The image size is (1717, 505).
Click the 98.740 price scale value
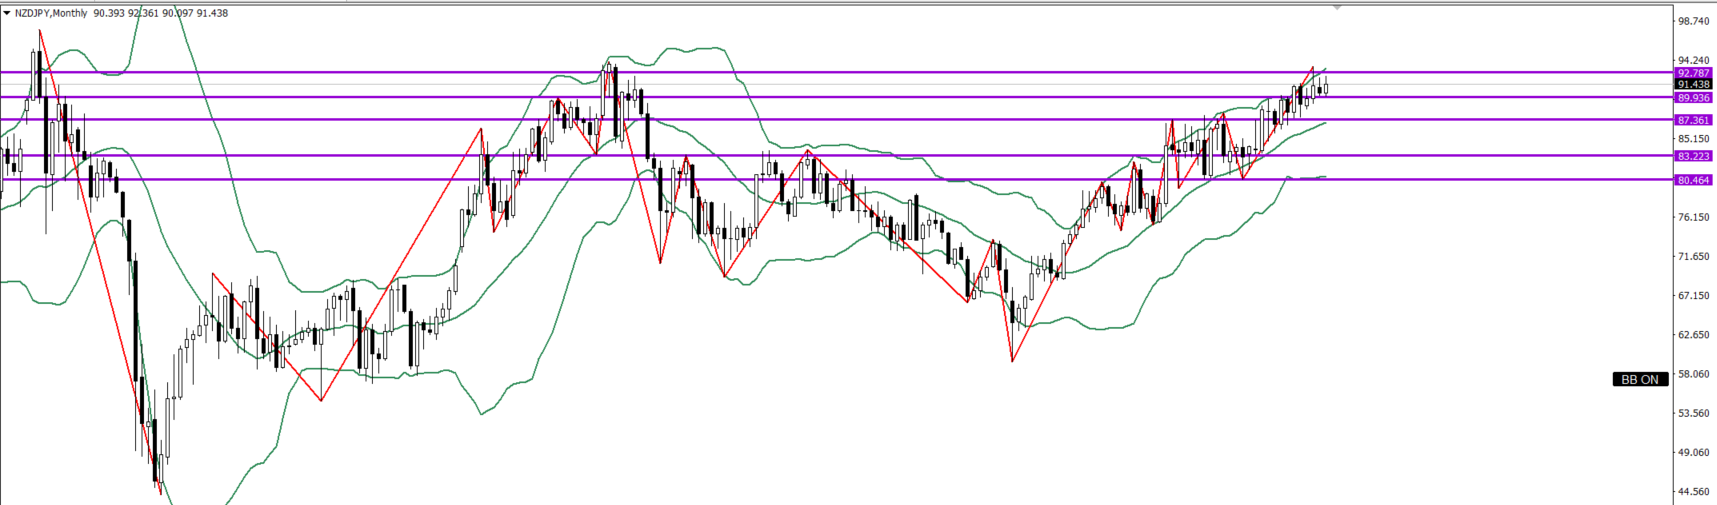point(1693,21)
